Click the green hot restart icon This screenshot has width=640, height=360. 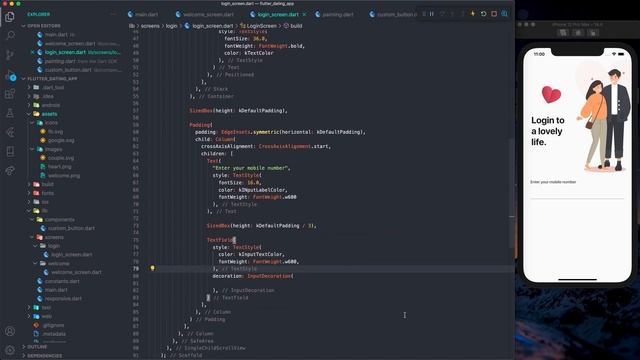[483, 14]
